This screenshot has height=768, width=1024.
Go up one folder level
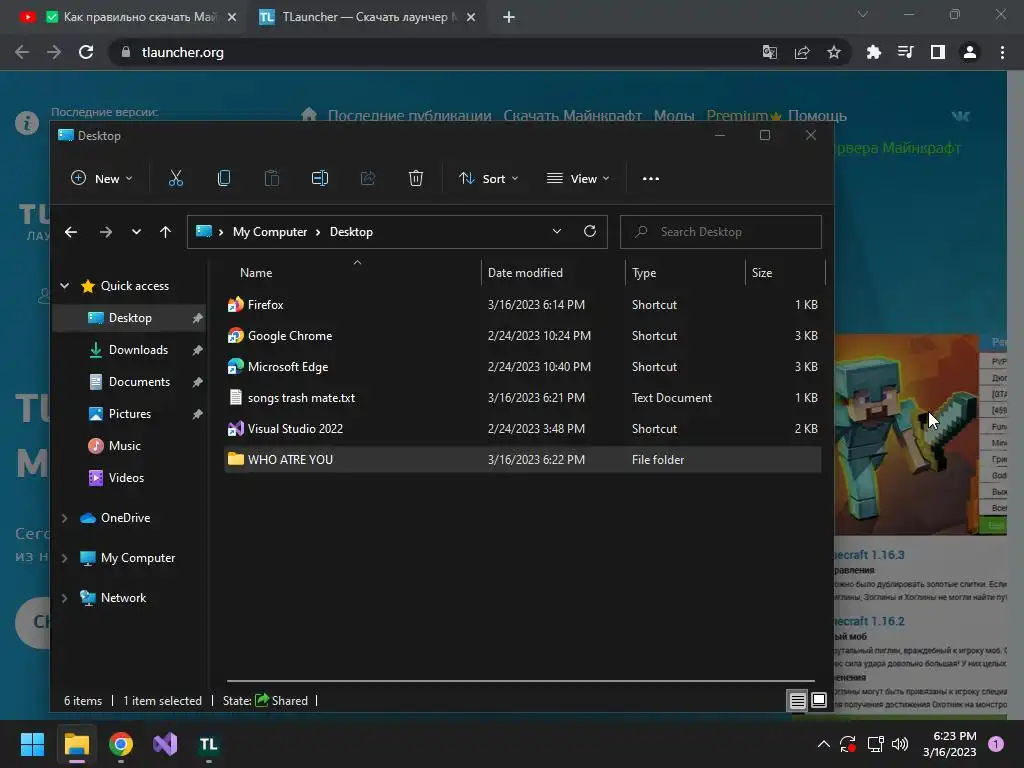165,232
